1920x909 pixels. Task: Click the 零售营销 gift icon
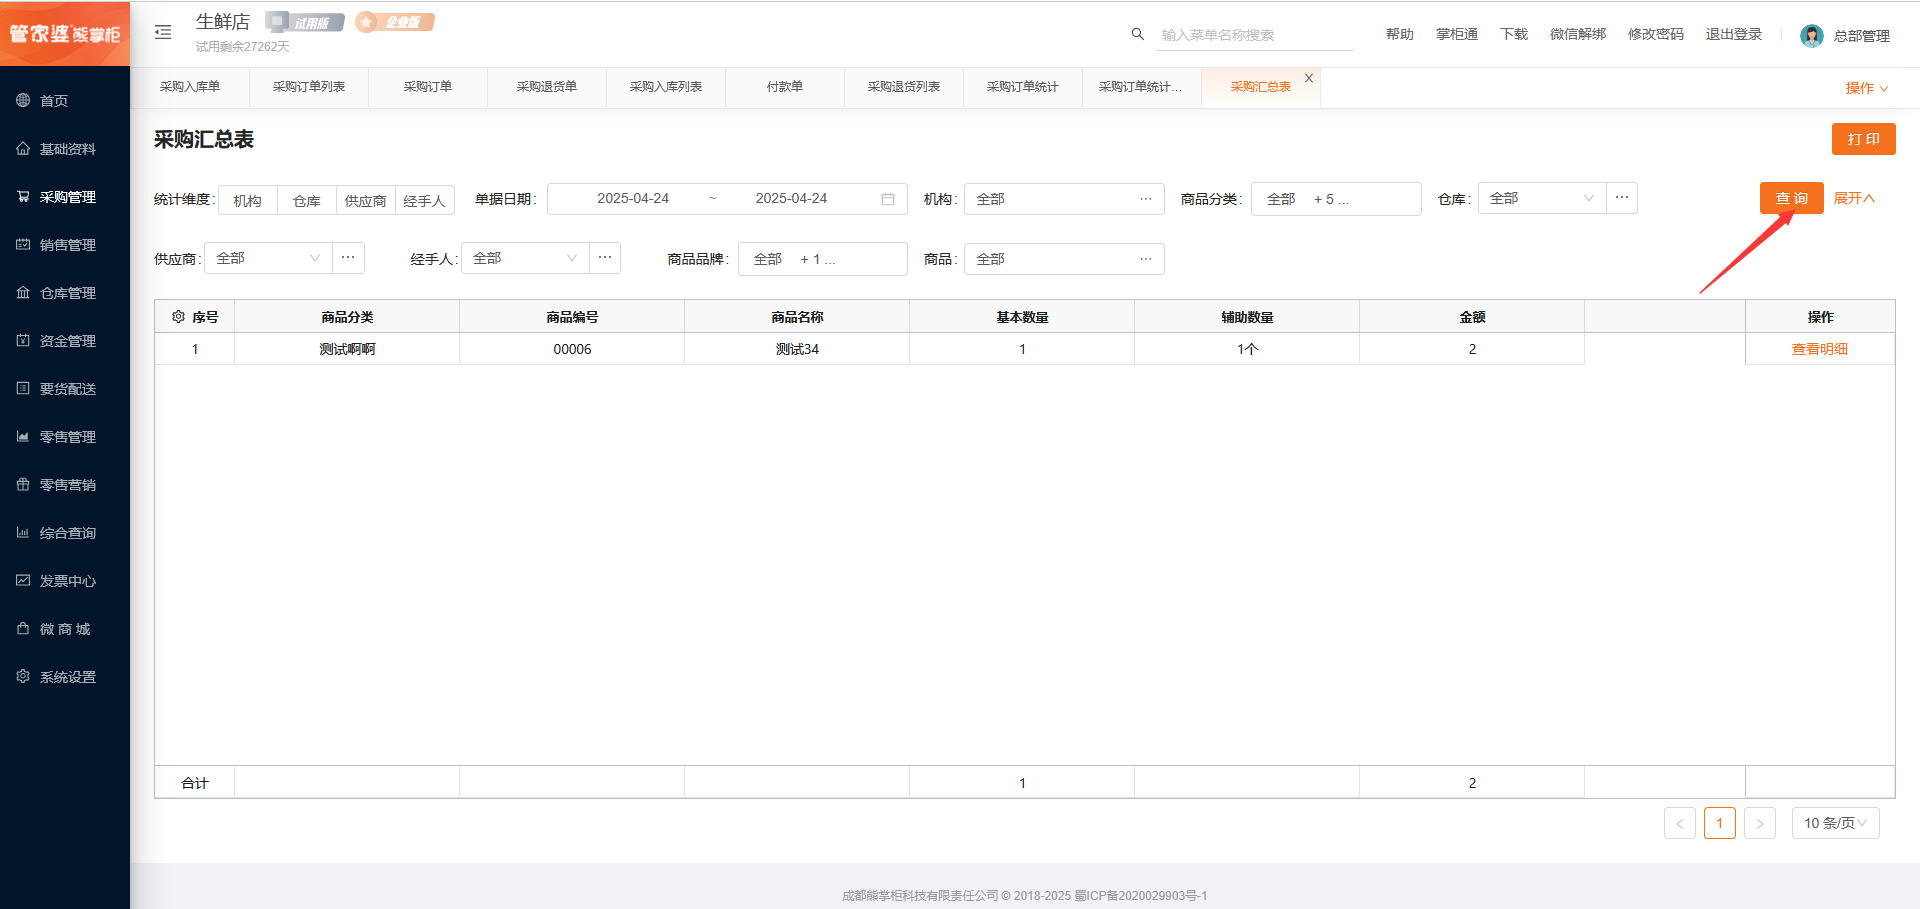pos(23,484)
